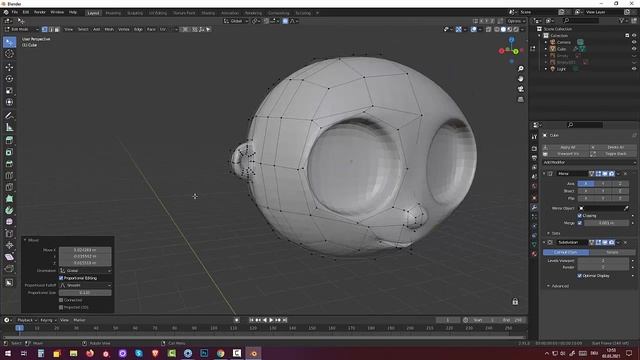Click the viewport zoom magnifier icon
Image resolution: width=640 pixels, height=360 pixels.
(x=521, y=69)
